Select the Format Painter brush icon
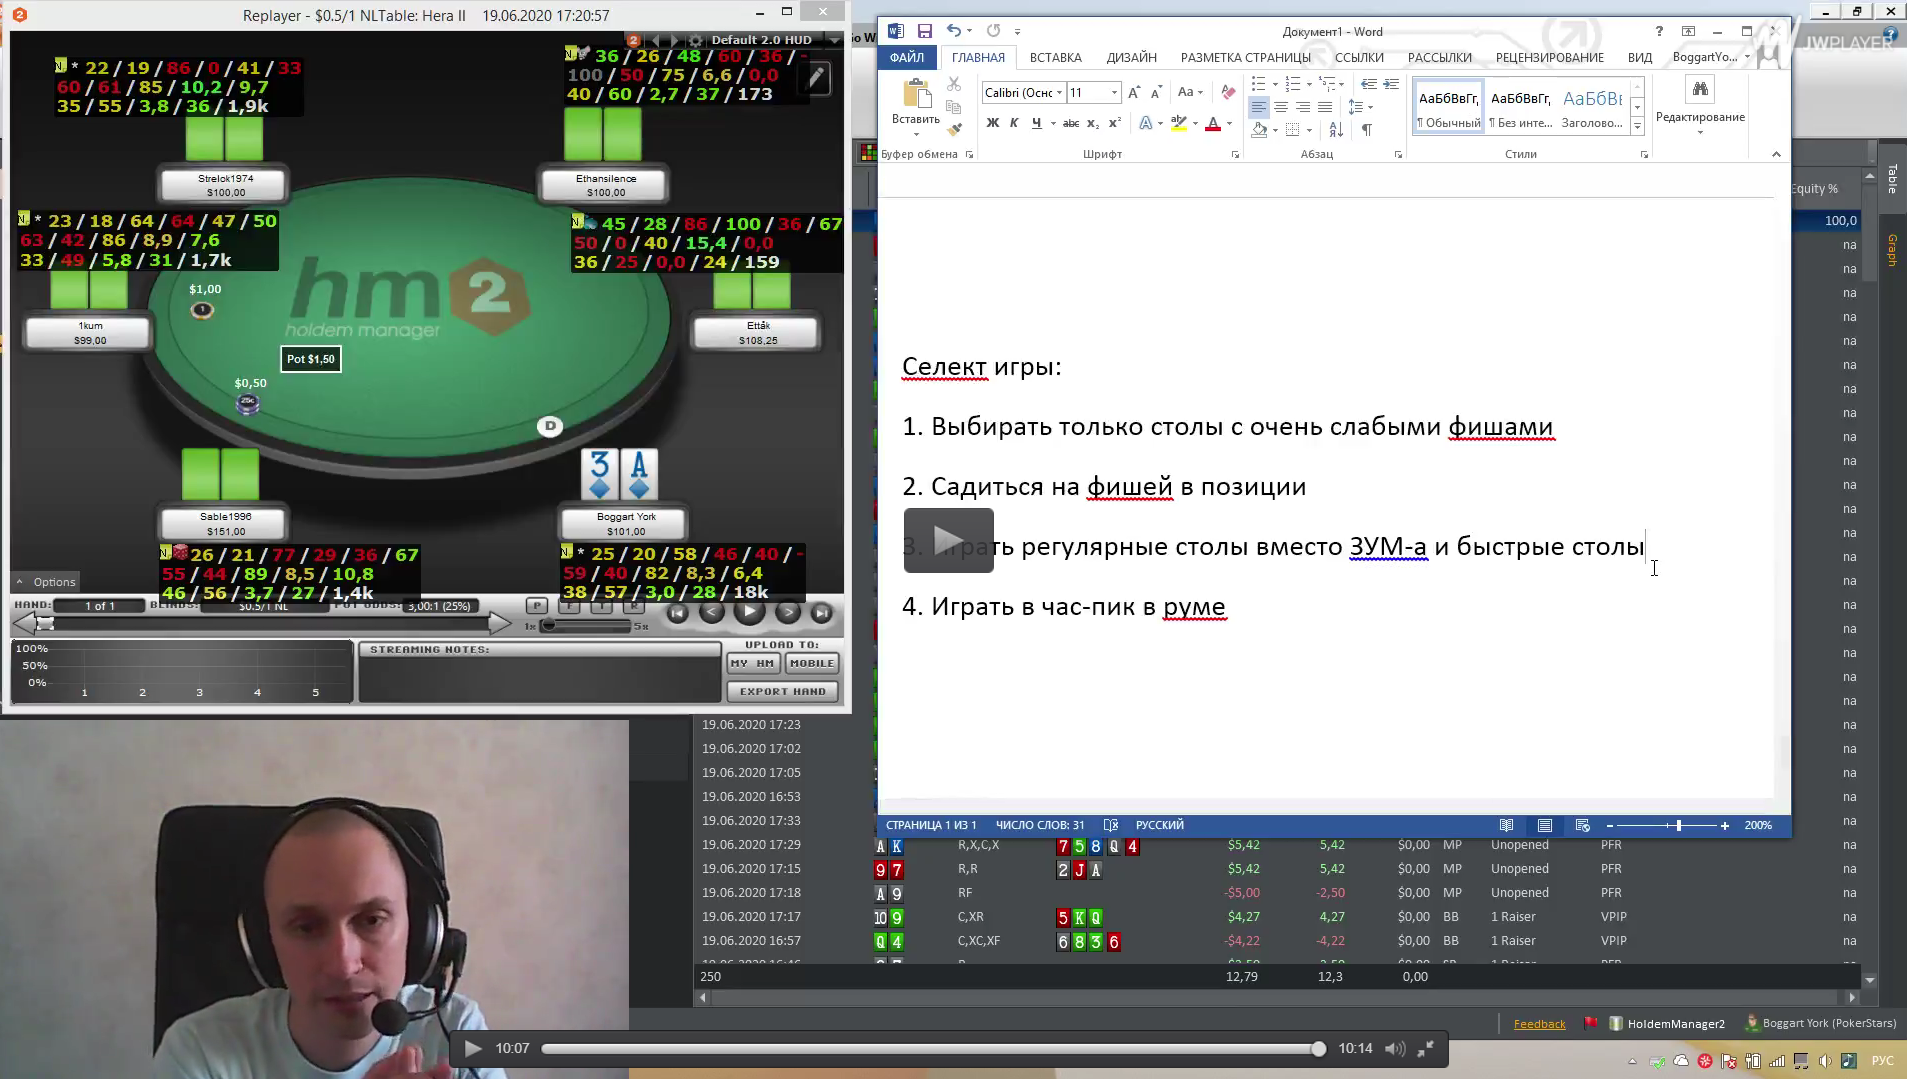Screen dimensions: 1907x1079 pyautogui.click(x=954, y=129)
